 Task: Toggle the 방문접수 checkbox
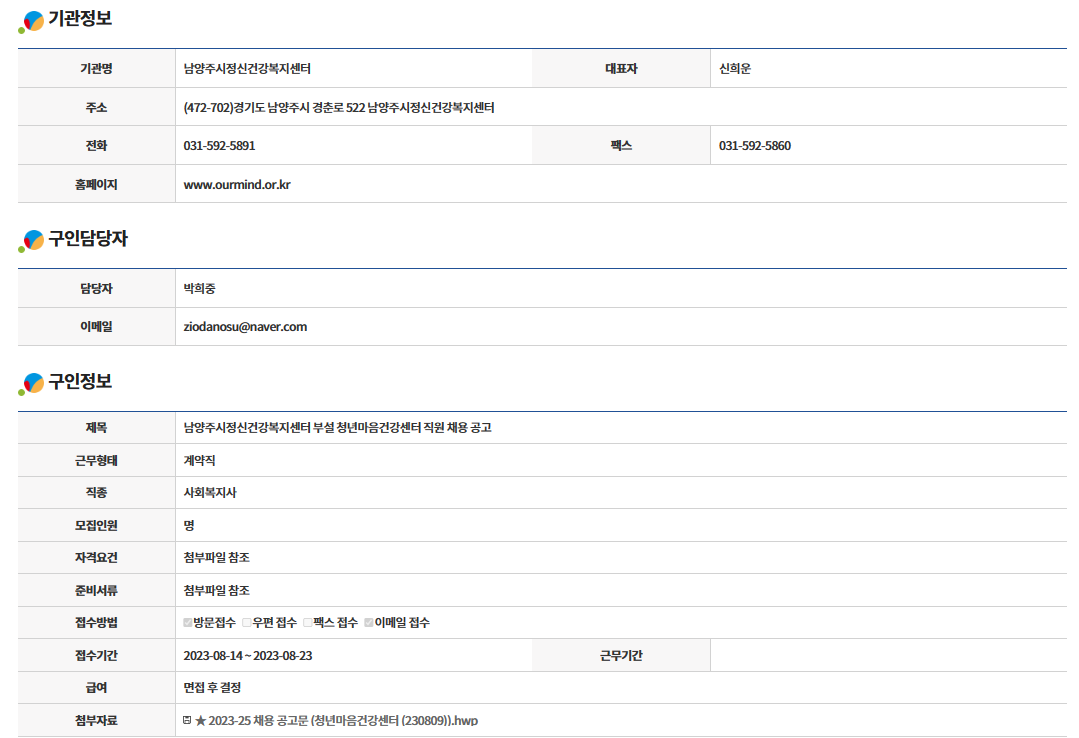tap(188, 623)
